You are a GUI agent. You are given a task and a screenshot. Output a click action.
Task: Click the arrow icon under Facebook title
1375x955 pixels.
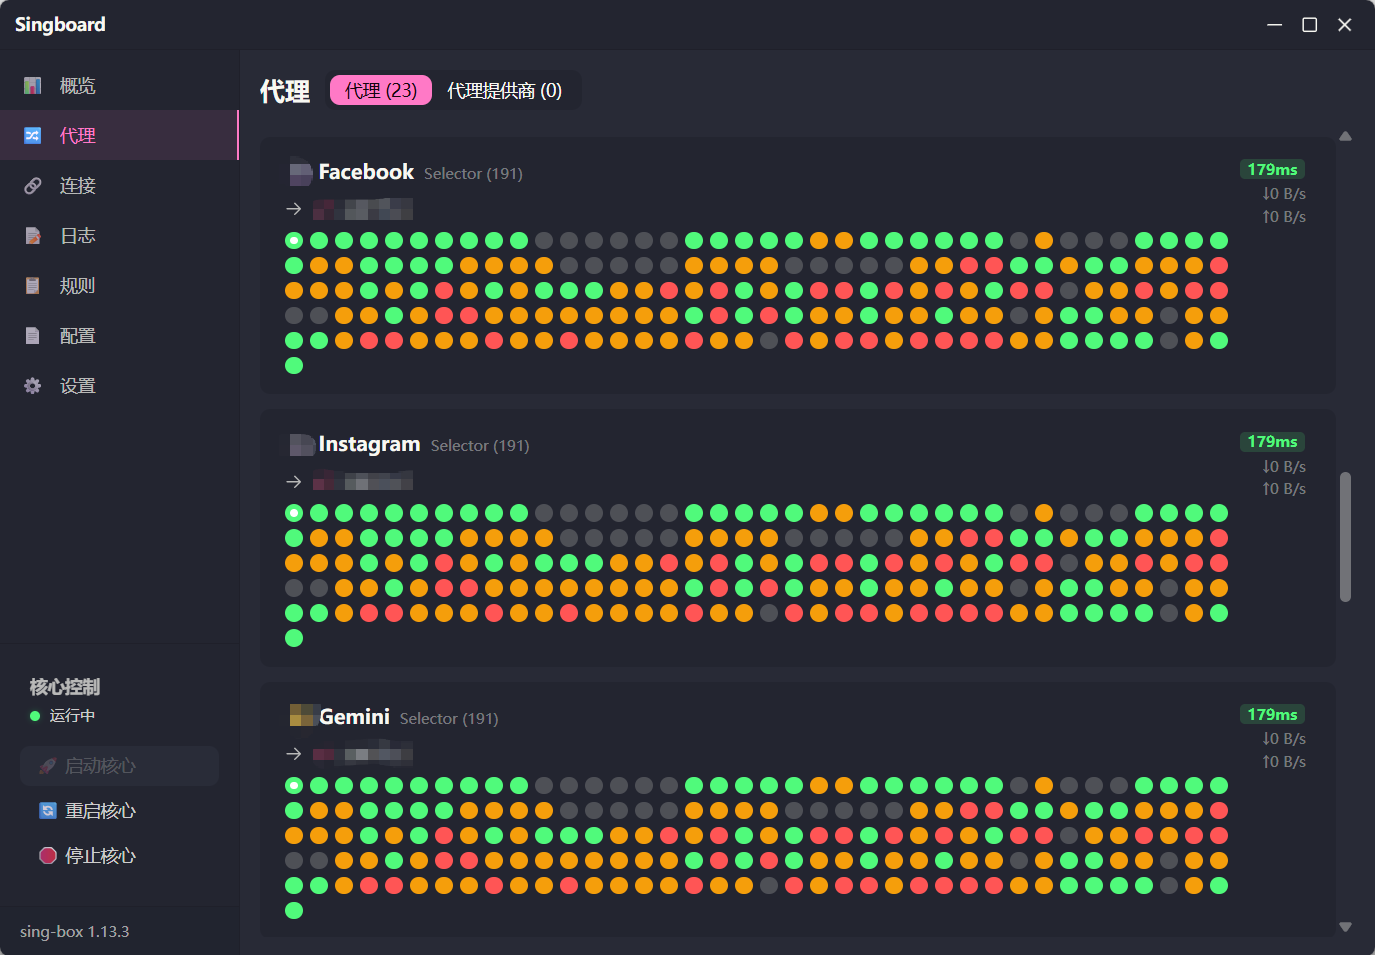coord(294,209)
